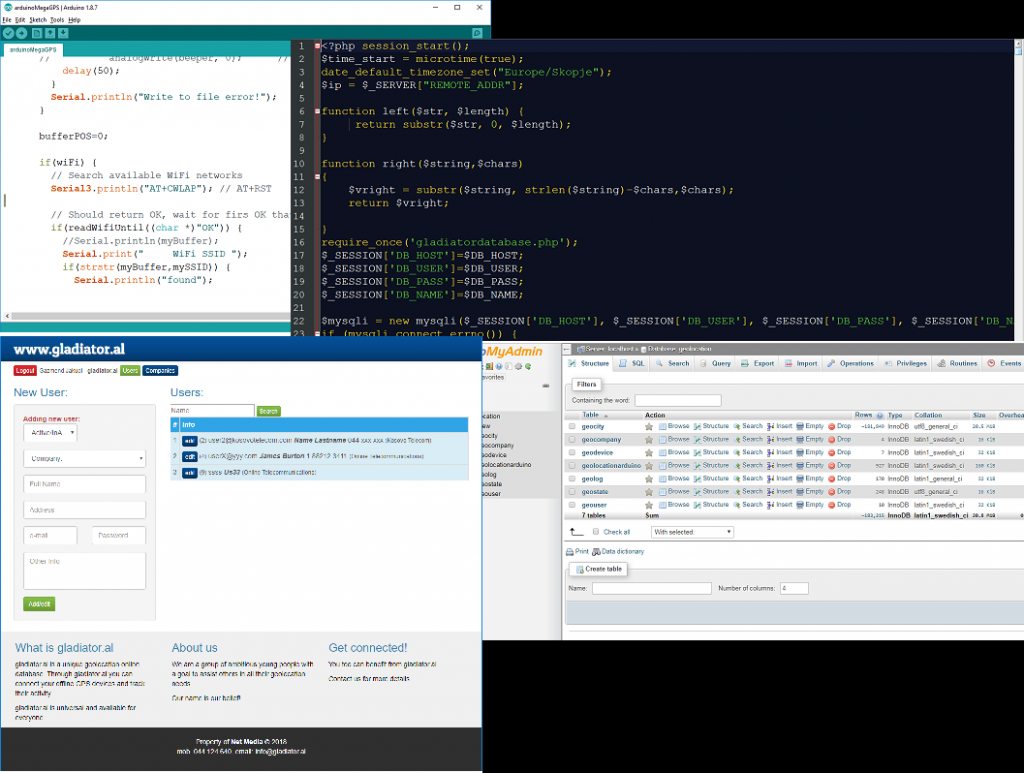Favorite the geocity table star icon
This screenshot has height=773, width=1024.
(648, 426)
